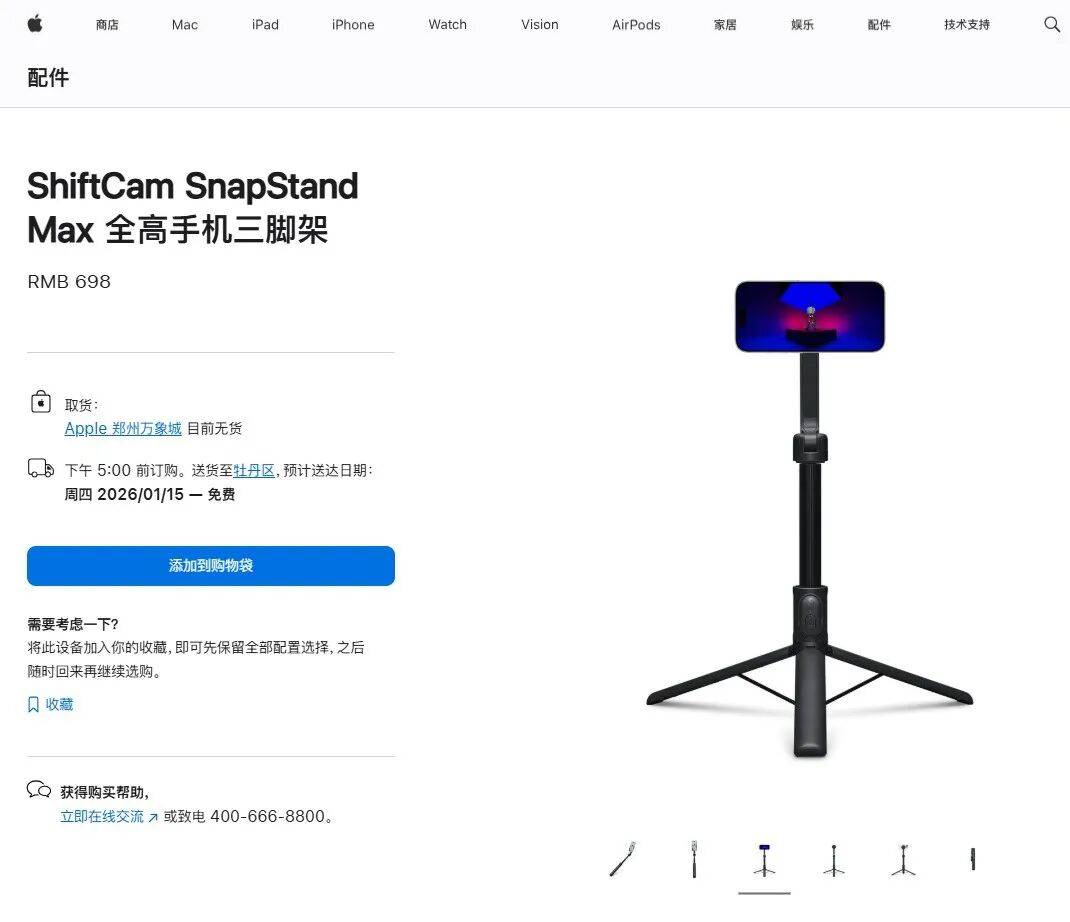Viewport: 1070px width, 922px height.
Task: Open the Apple 郑州万象城 store link
Action: 123,429
